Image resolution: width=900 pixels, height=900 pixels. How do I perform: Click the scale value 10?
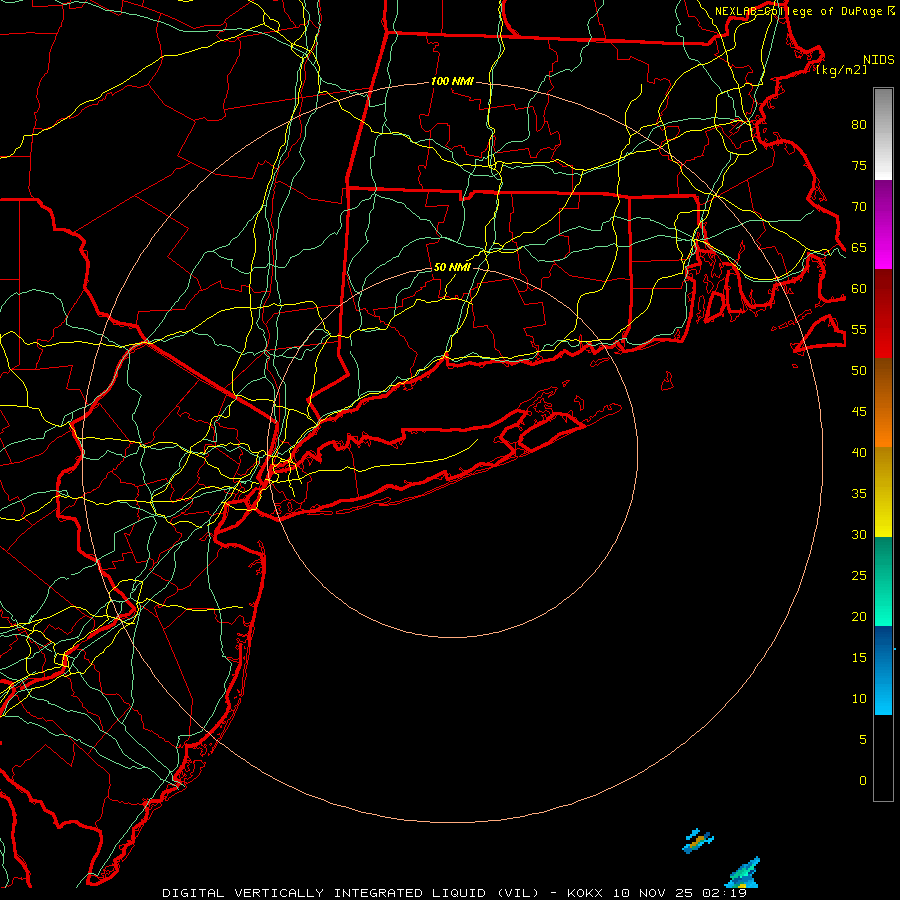[859, 699]
